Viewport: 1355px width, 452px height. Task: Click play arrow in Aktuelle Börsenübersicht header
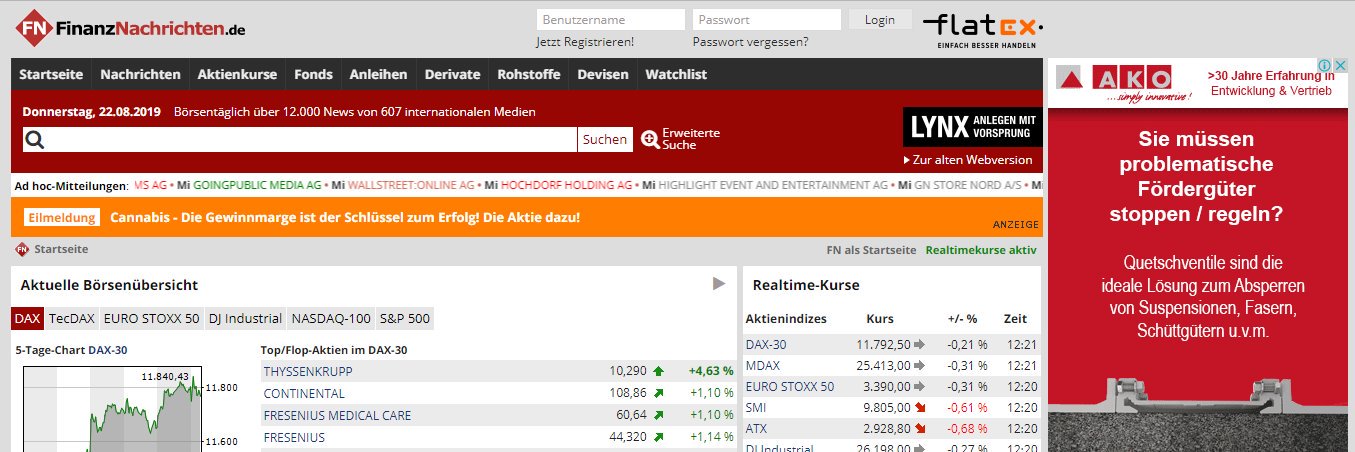[719, 284]
